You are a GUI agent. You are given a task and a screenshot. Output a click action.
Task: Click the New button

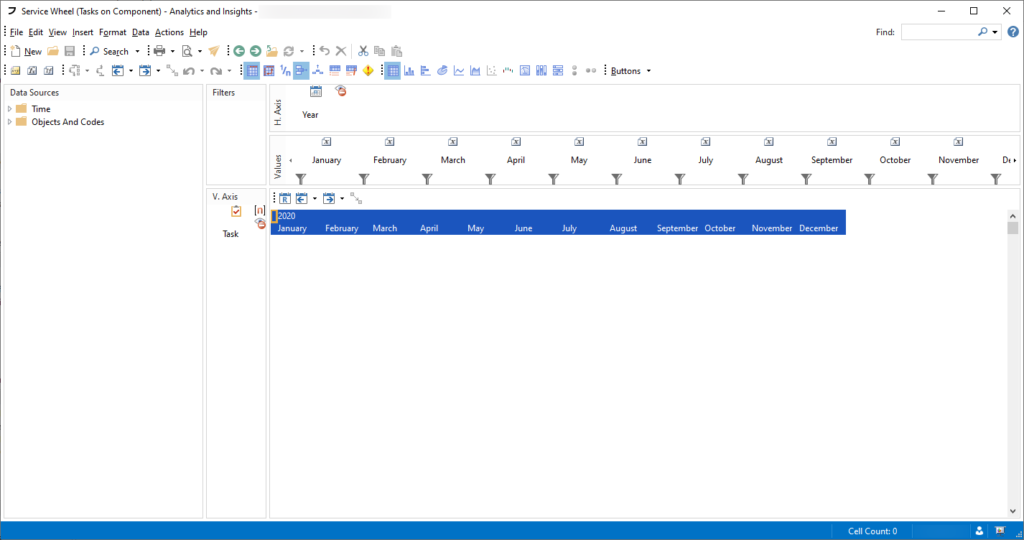pos(26,51)
